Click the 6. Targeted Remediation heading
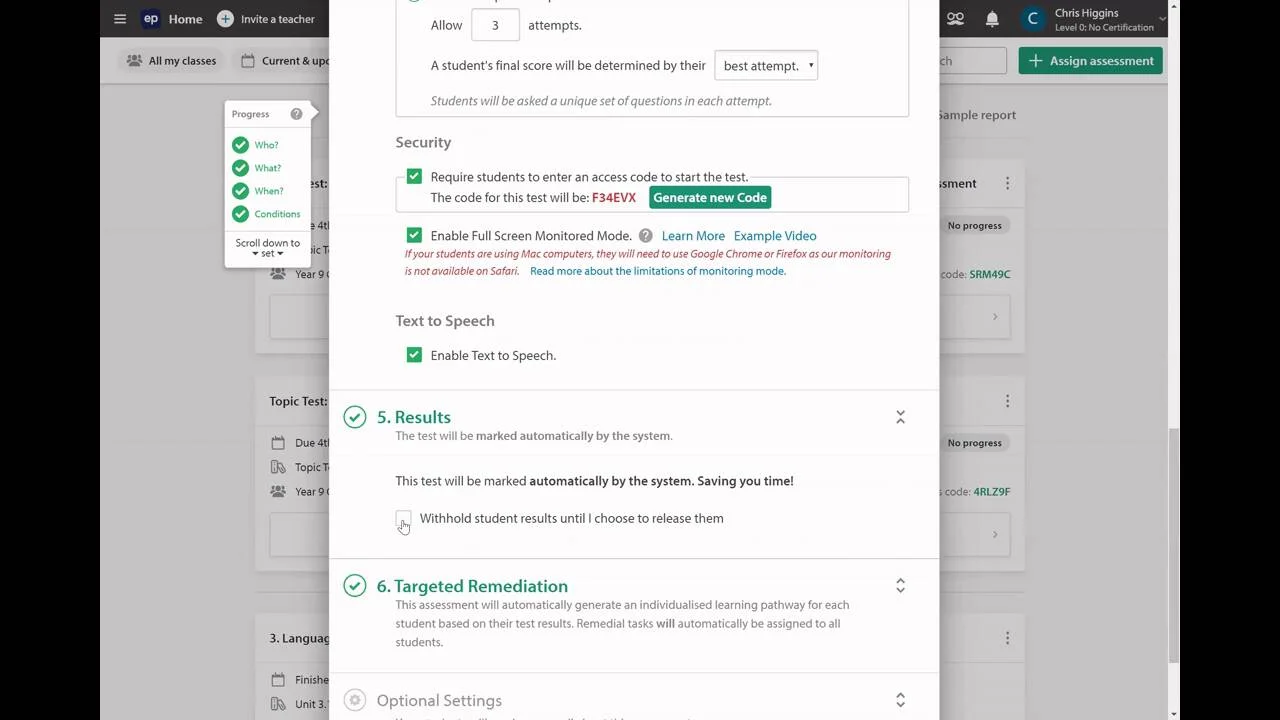This screenshot has width=1280, height=720. (472, 586)
